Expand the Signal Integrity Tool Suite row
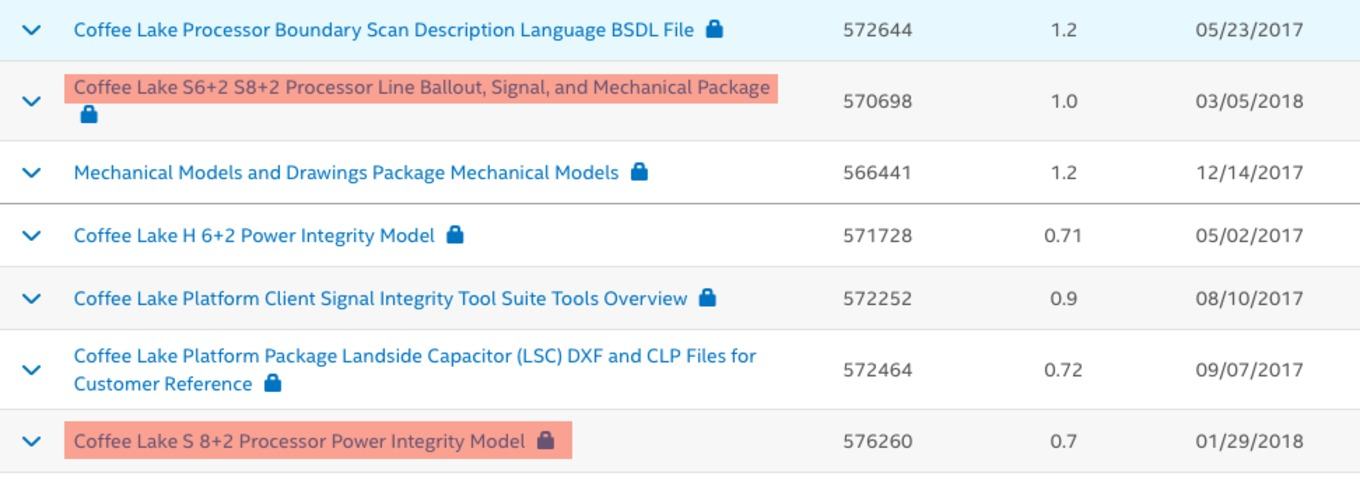Image resolution: width=1360 pixels, height=480 pixels. [x=32, y=298]
